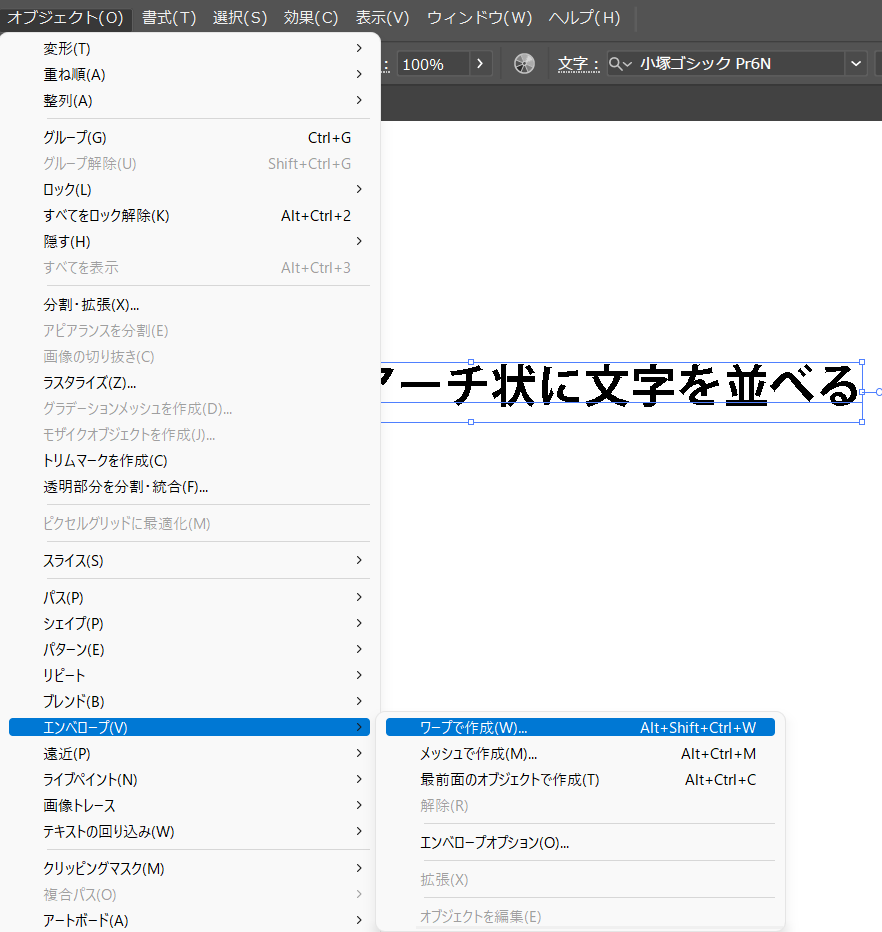Open the 選択(S) menu
This screenshot has width=882, height=932.
(240, 17)
